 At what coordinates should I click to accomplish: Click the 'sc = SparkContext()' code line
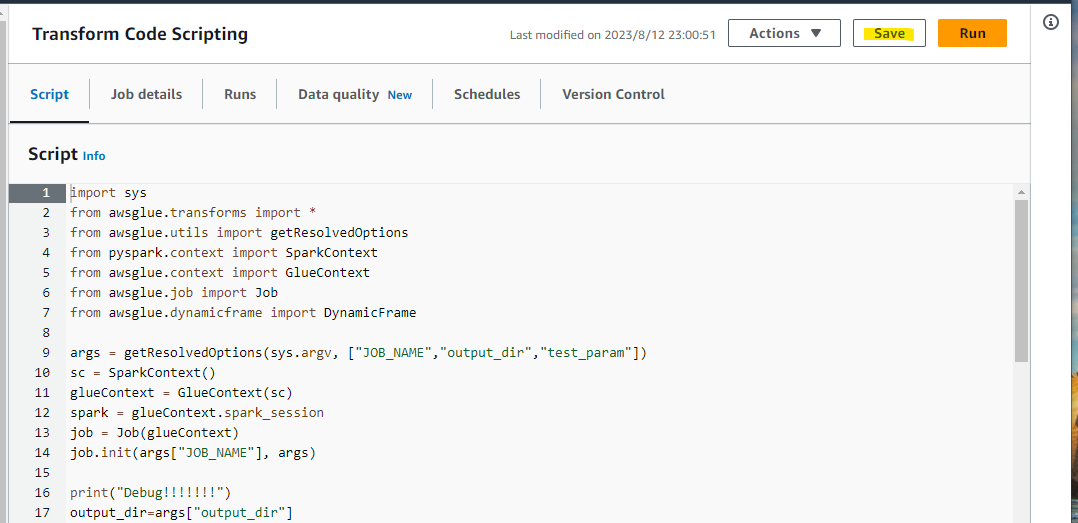[x=142, y=372]
